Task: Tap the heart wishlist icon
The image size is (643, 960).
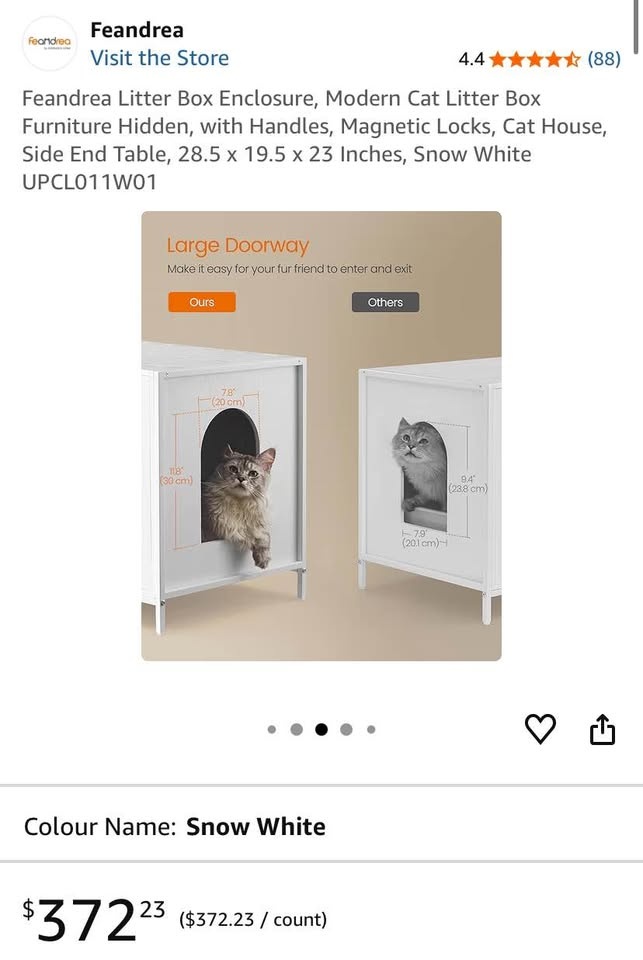Action: point(540,729)
